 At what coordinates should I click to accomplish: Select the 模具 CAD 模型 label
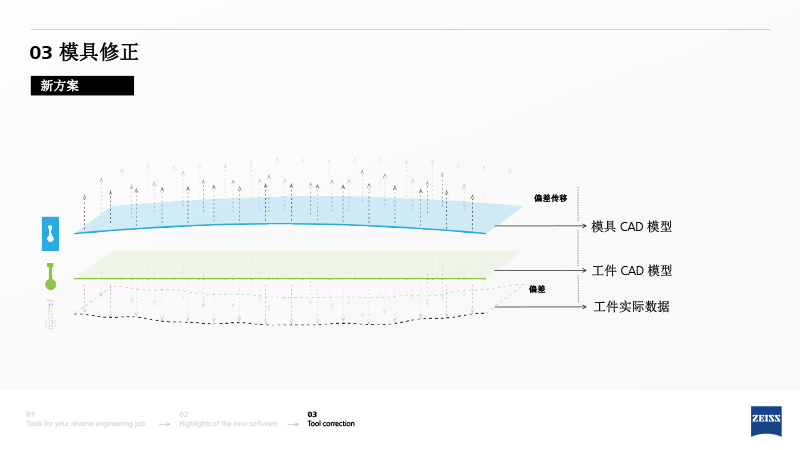point(631,227)
